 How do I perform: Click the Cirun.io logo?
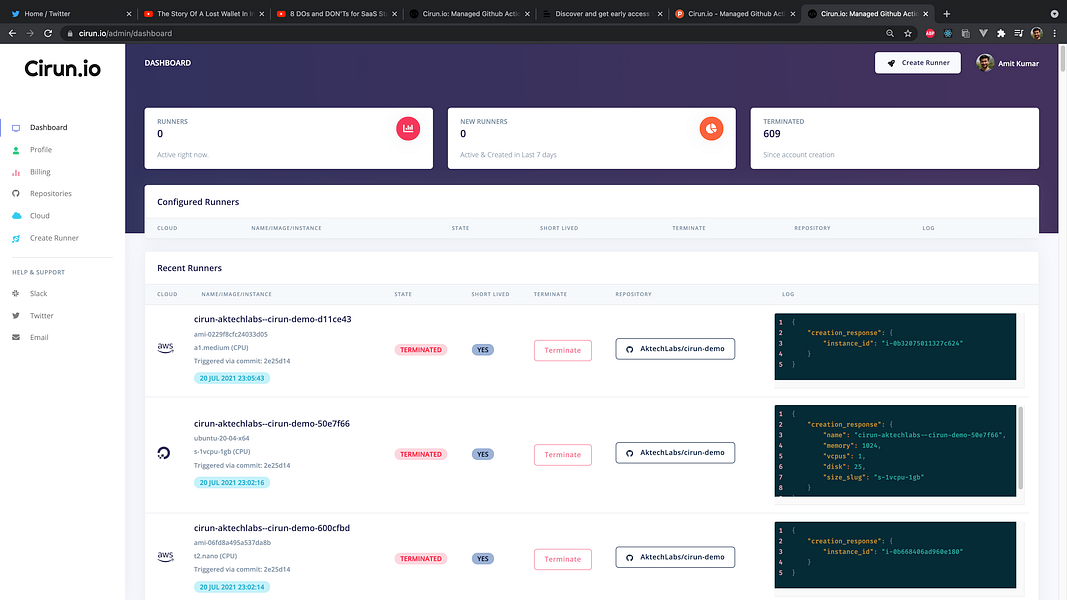tap(63, 69)
